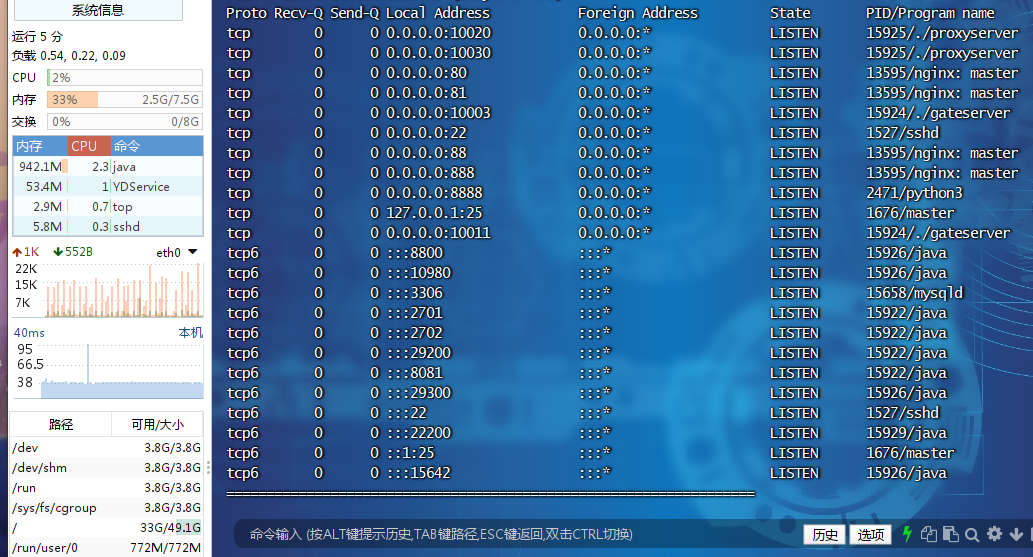Click the 本机 ping target link
Screen dimensions: 1033x557
(x=190, y=332)
